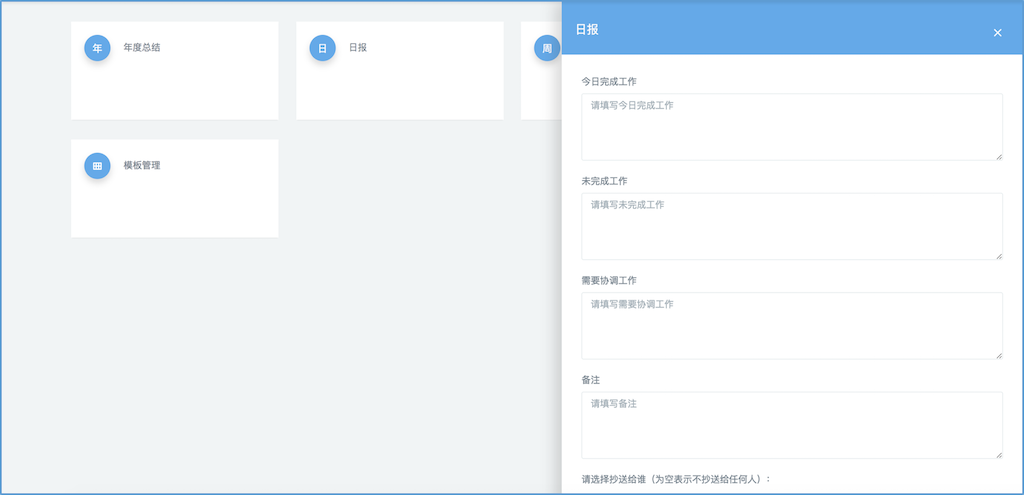Image resolution: width=1024 pixels, height=495 pixels.
Task: Click the 未完成工作 field label
Action: tap(604, 181)
